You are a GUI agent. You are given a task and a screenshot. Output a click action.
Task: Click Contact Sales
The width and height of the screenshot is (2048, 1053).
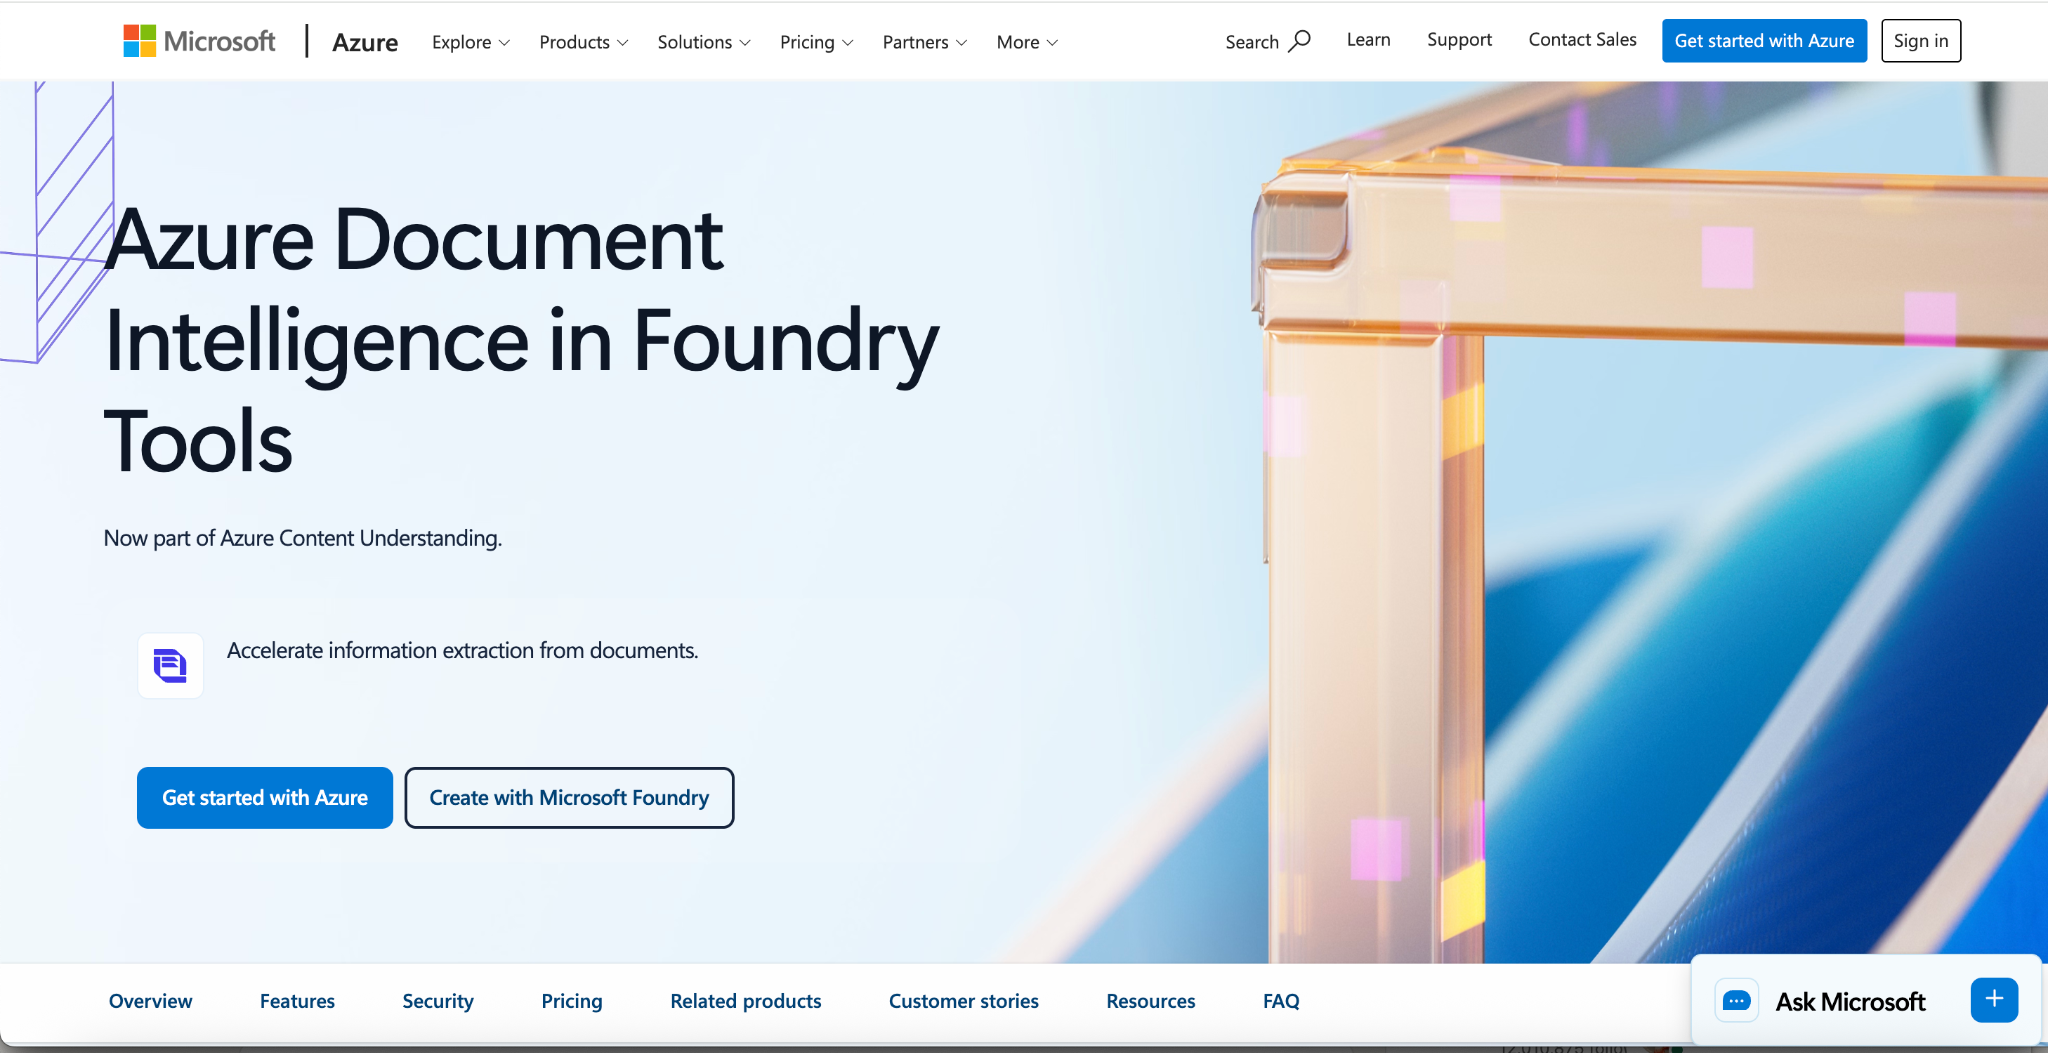click(1582, 40)
